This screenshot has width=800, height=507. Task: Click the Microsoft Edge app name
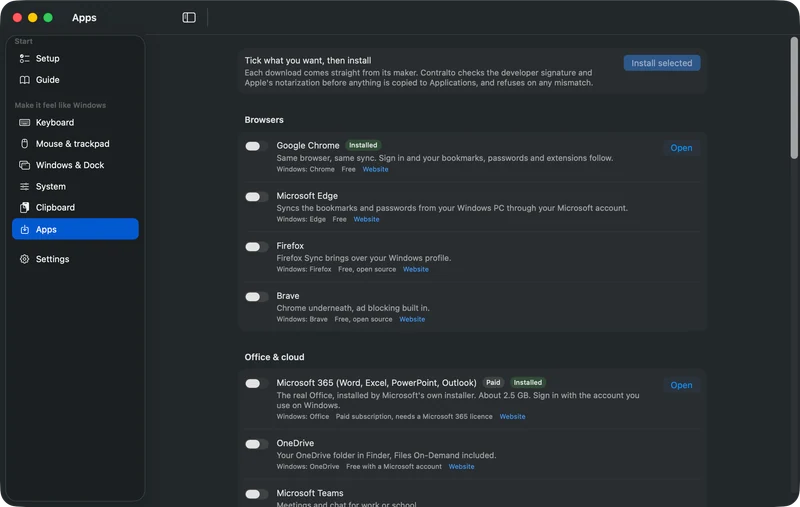point(307,196)
